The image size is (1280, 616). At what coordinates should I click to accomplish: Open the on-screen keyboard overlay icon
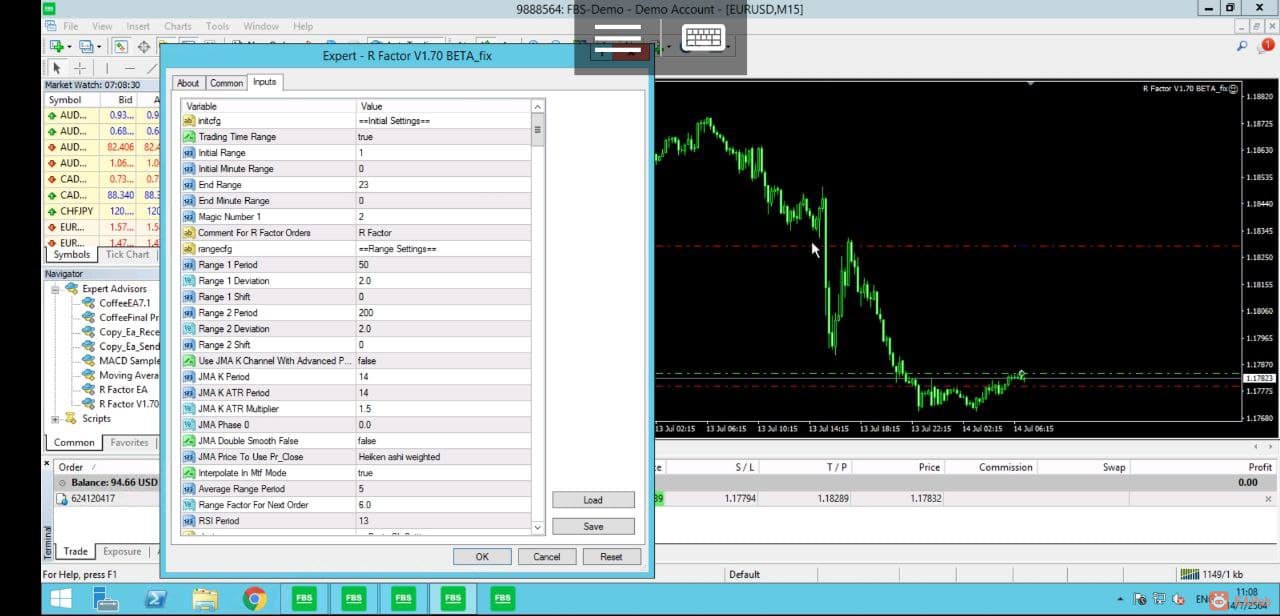click(703, 38)
